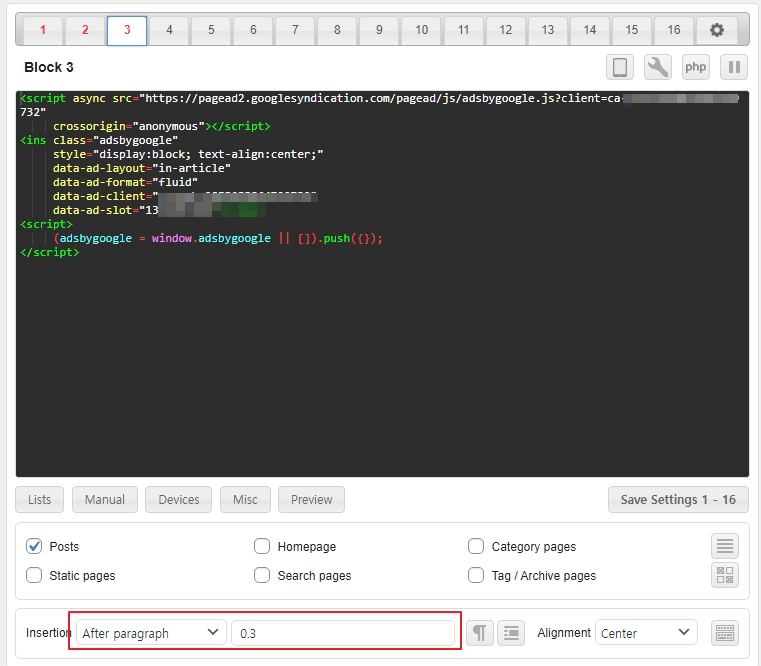761x666 pixels.
Task: Enable Tag / Archive pages checkbox
Action: point(476,575)
